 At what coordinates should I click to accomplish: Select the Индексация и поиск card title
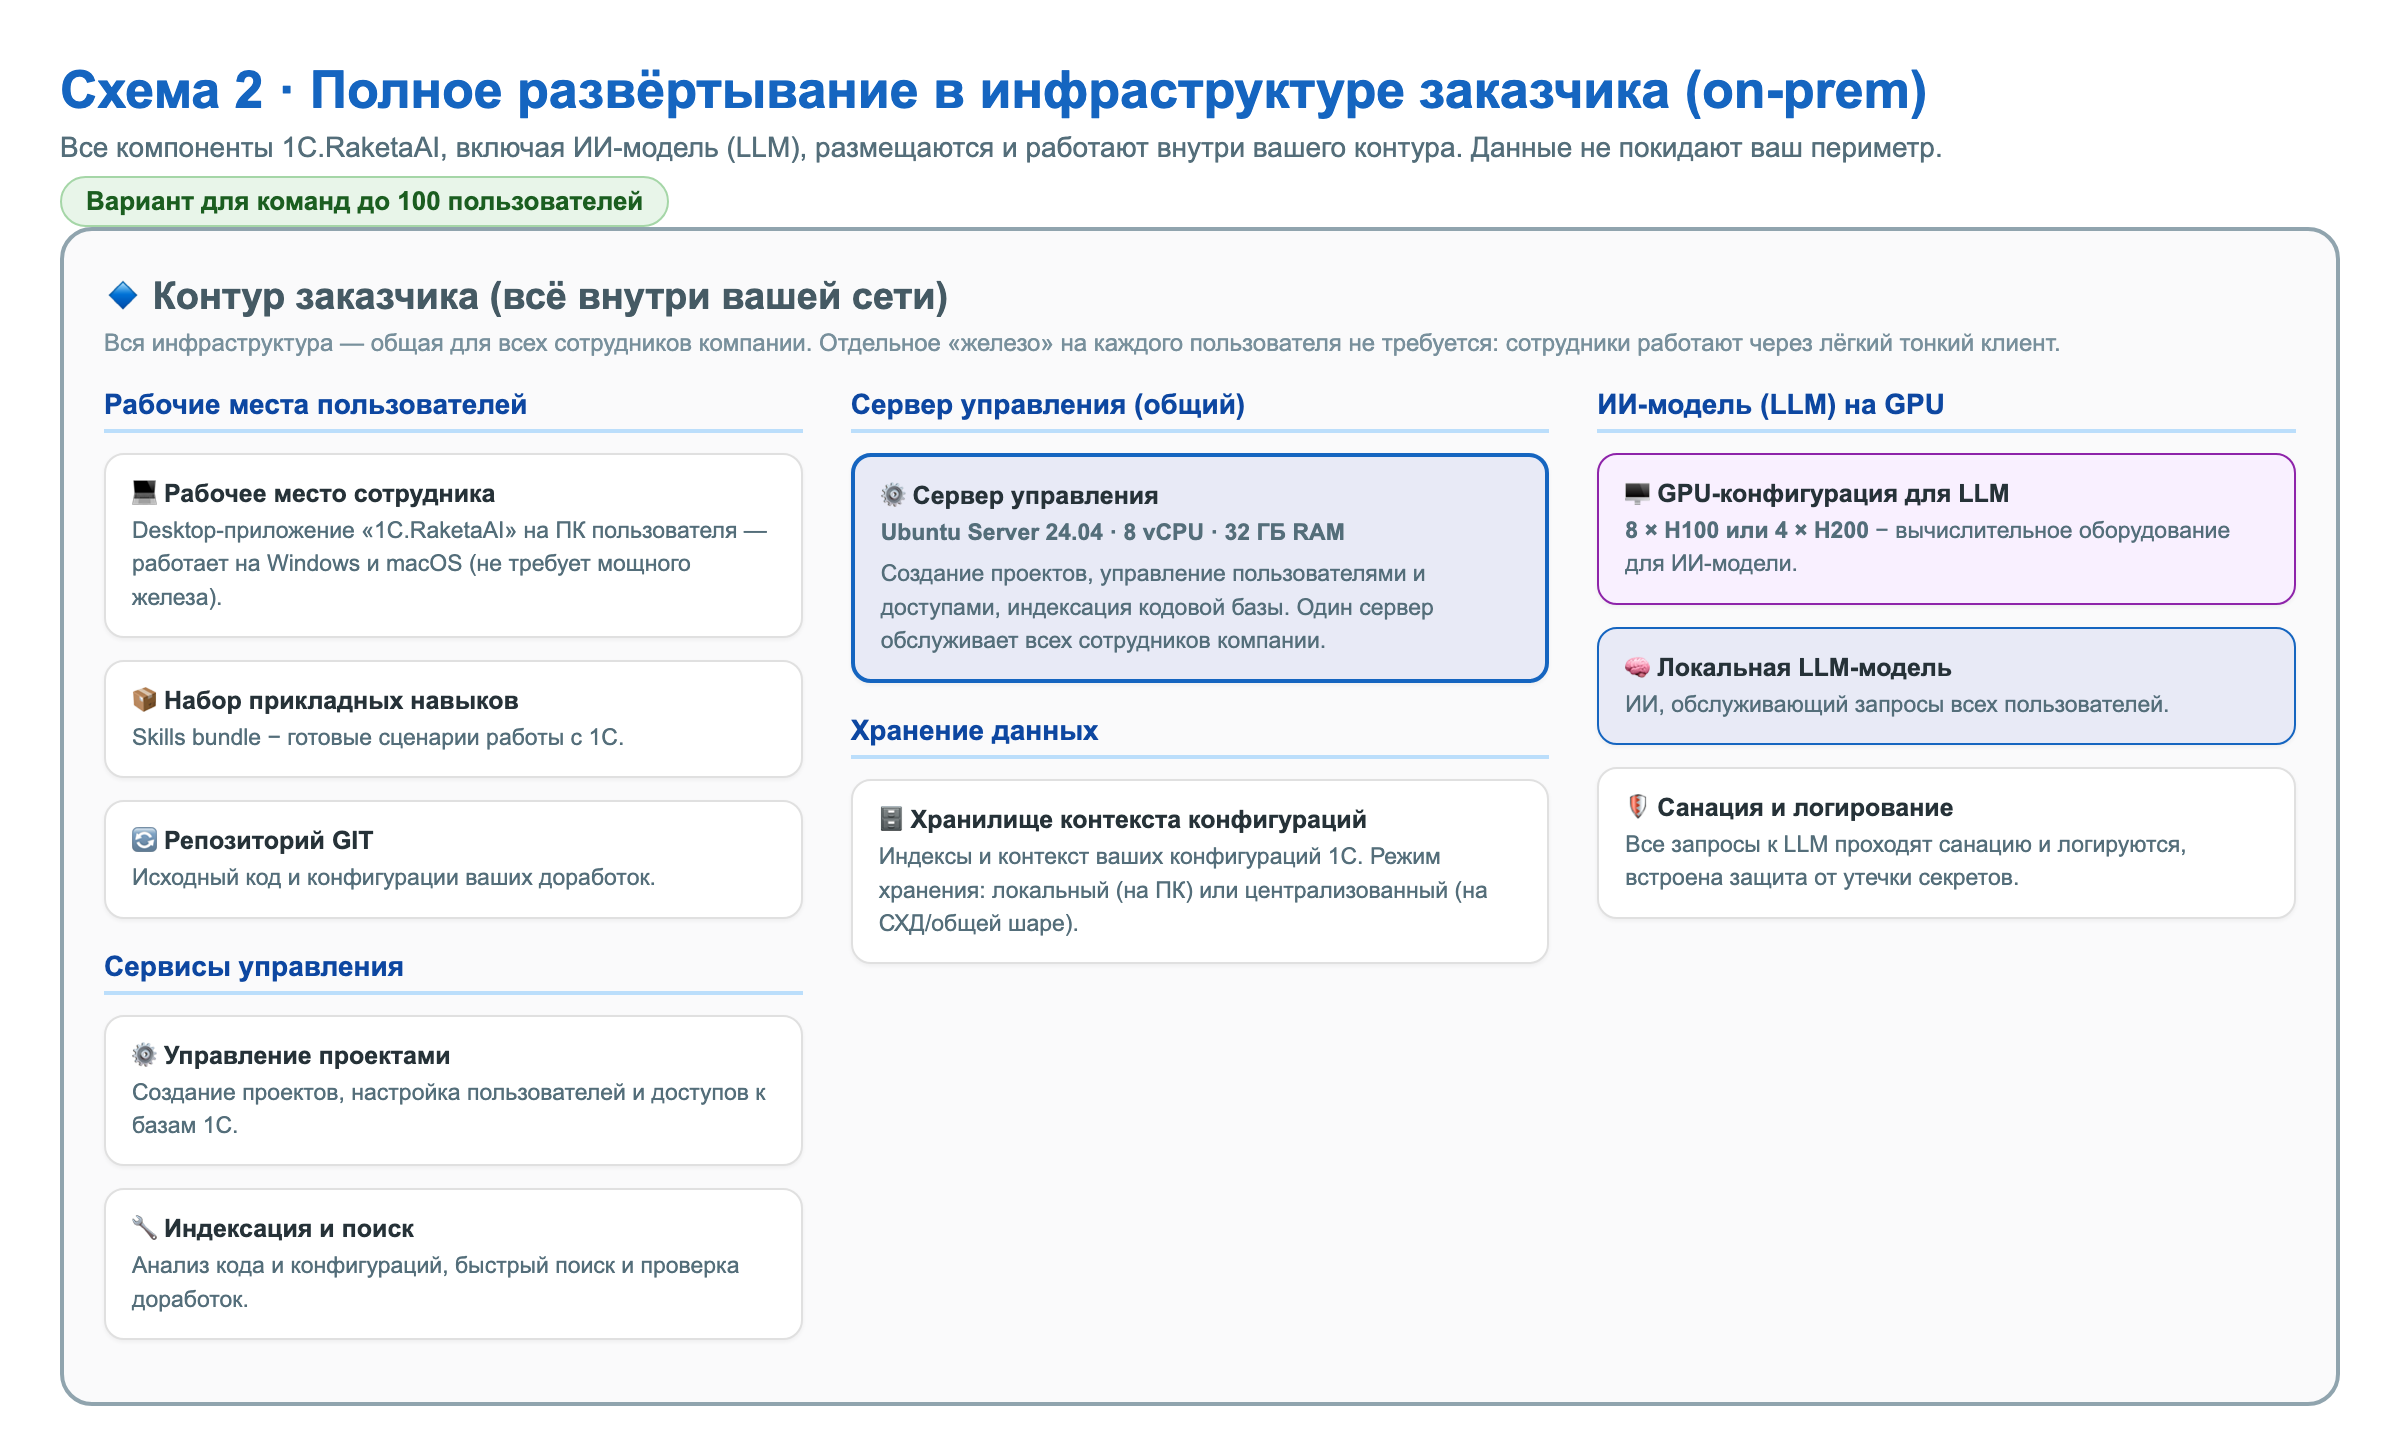[289, 1228]
